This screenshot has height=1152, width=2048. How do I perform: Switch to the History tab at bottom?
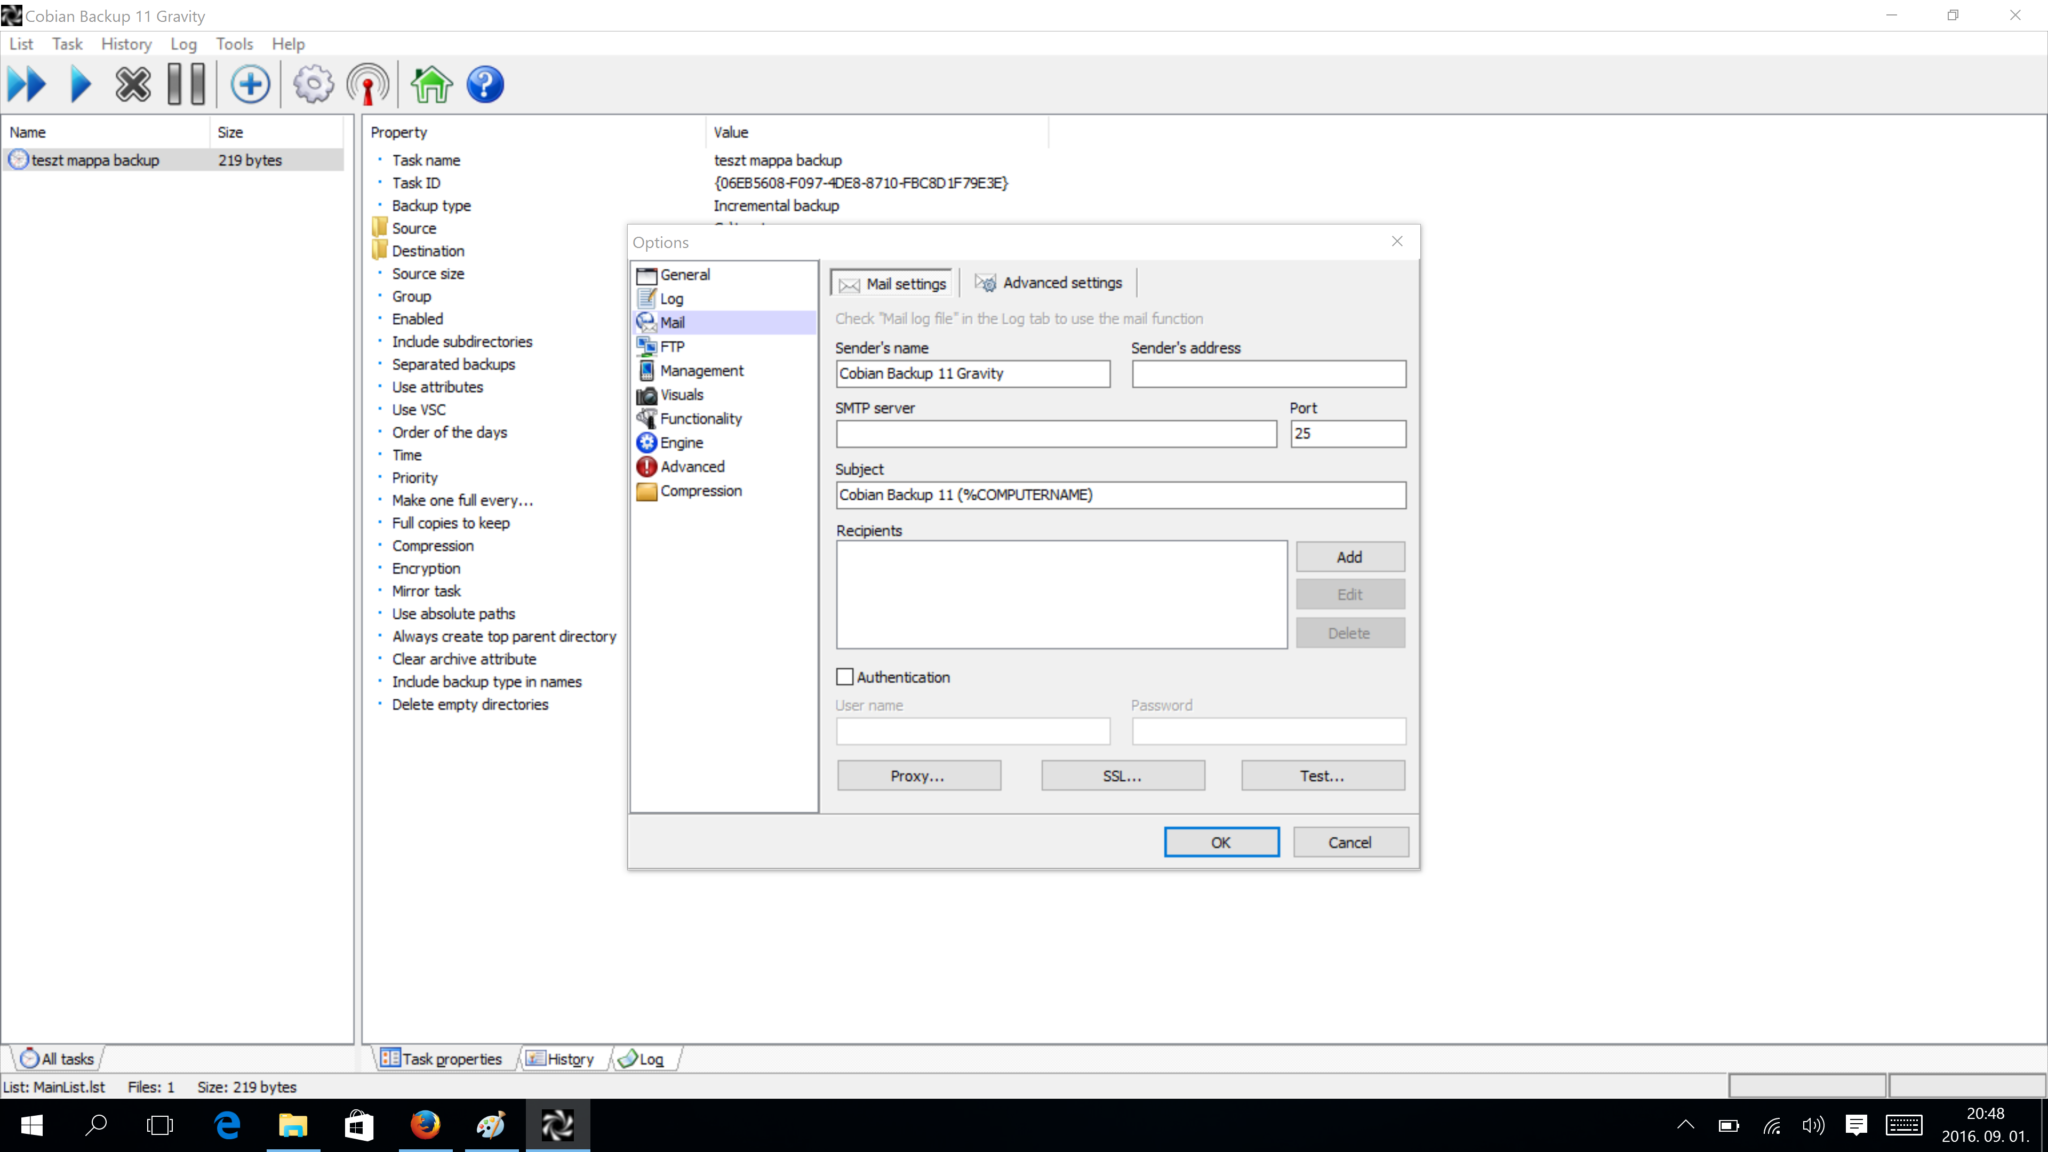(x=565, y=1058)
